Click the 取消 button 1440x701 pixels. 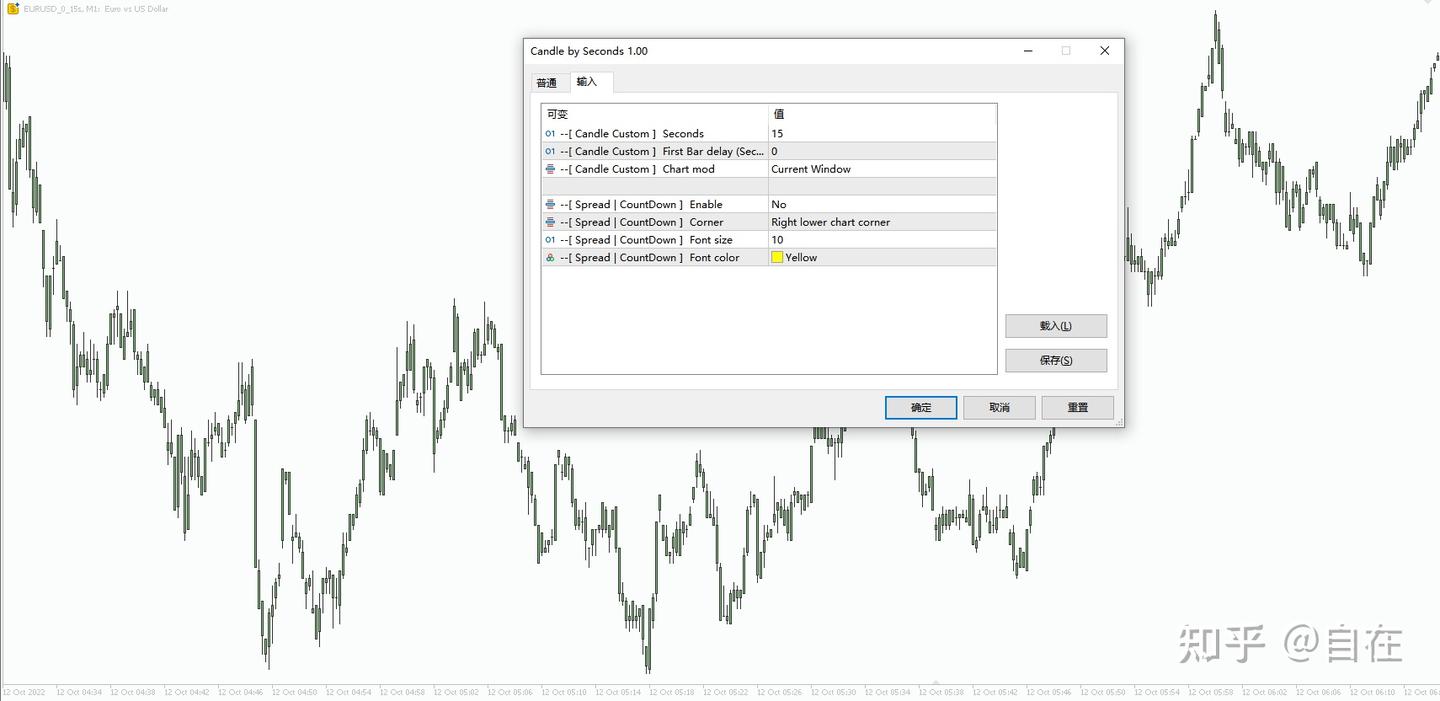pyautogui.click(x=999, y=407)
